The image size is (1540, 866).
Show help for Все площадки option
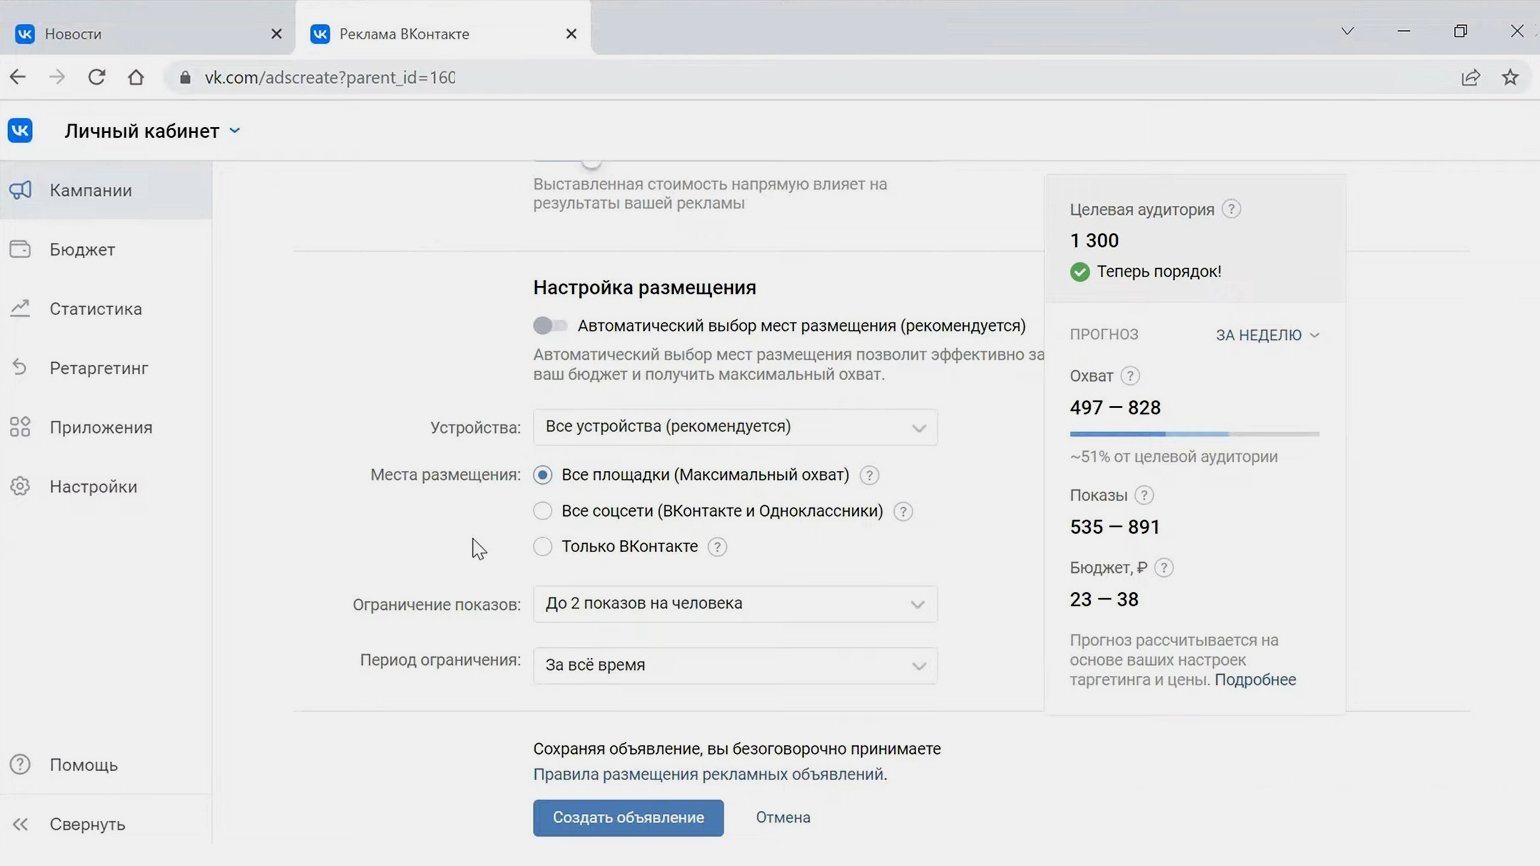(870, 475)
